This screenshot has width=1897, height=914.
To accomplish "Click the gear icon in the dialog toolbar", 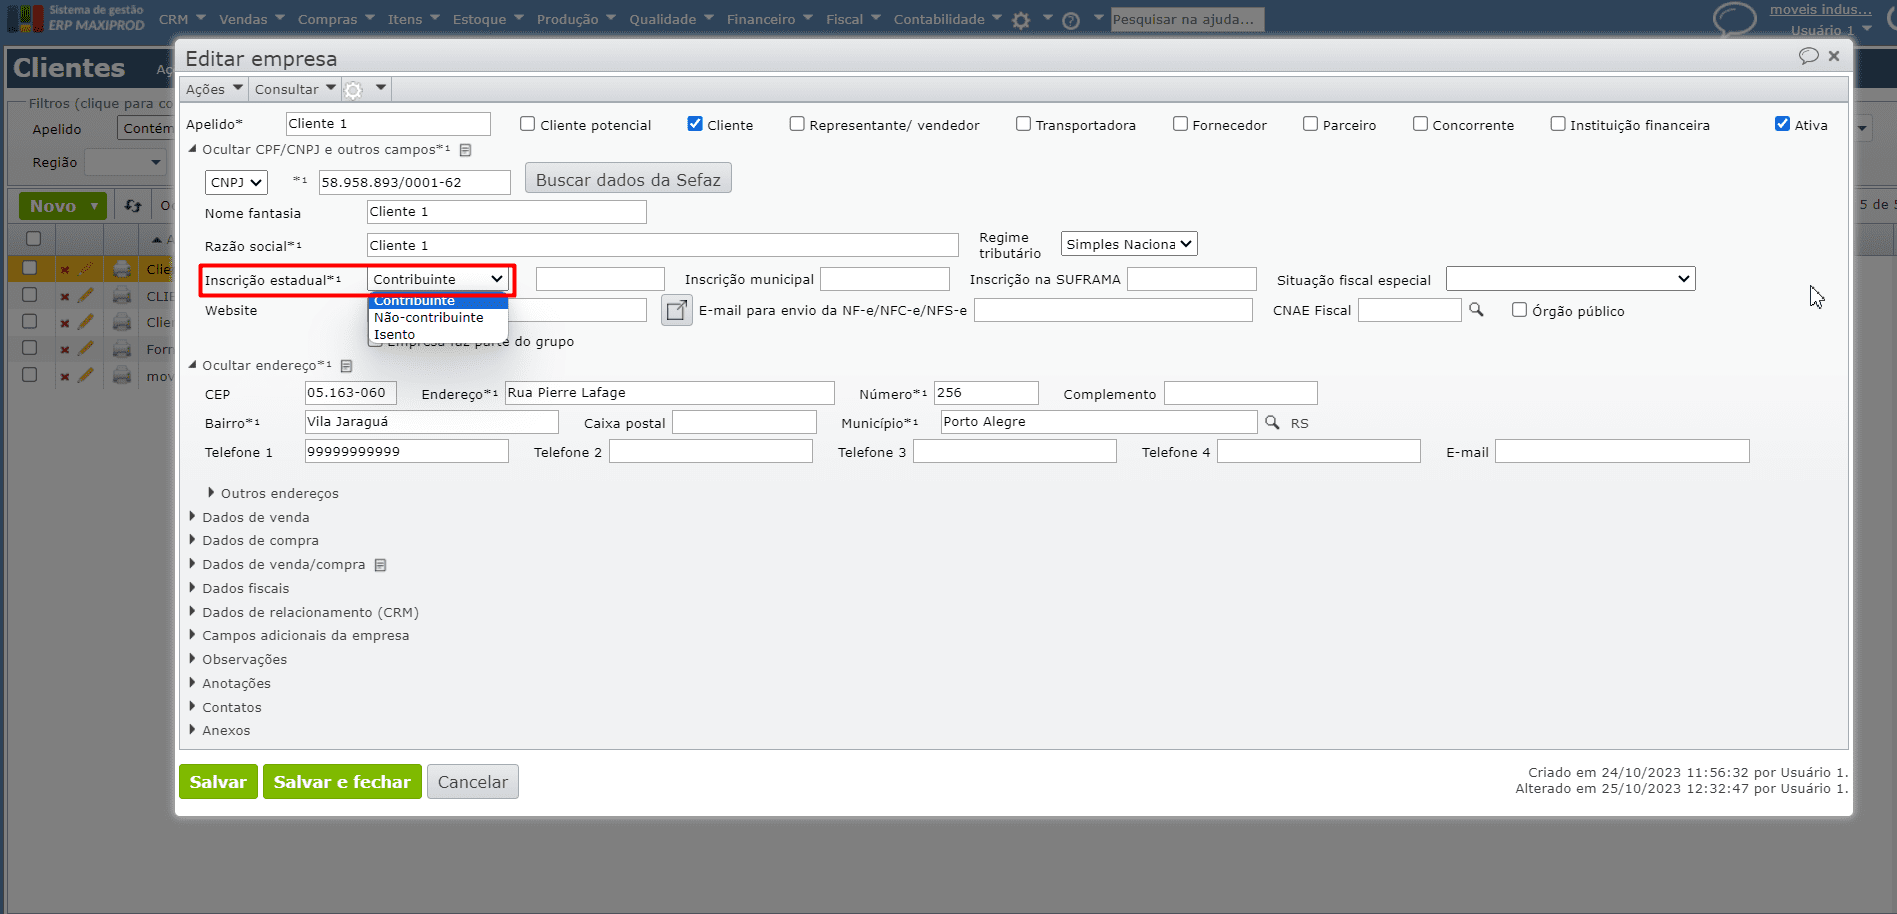I will pos(353,90).
